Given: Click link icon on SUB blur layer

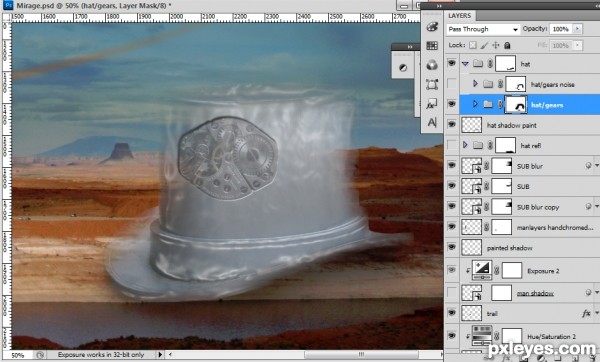Looking at the screenshot, I should tap(486, 166).
